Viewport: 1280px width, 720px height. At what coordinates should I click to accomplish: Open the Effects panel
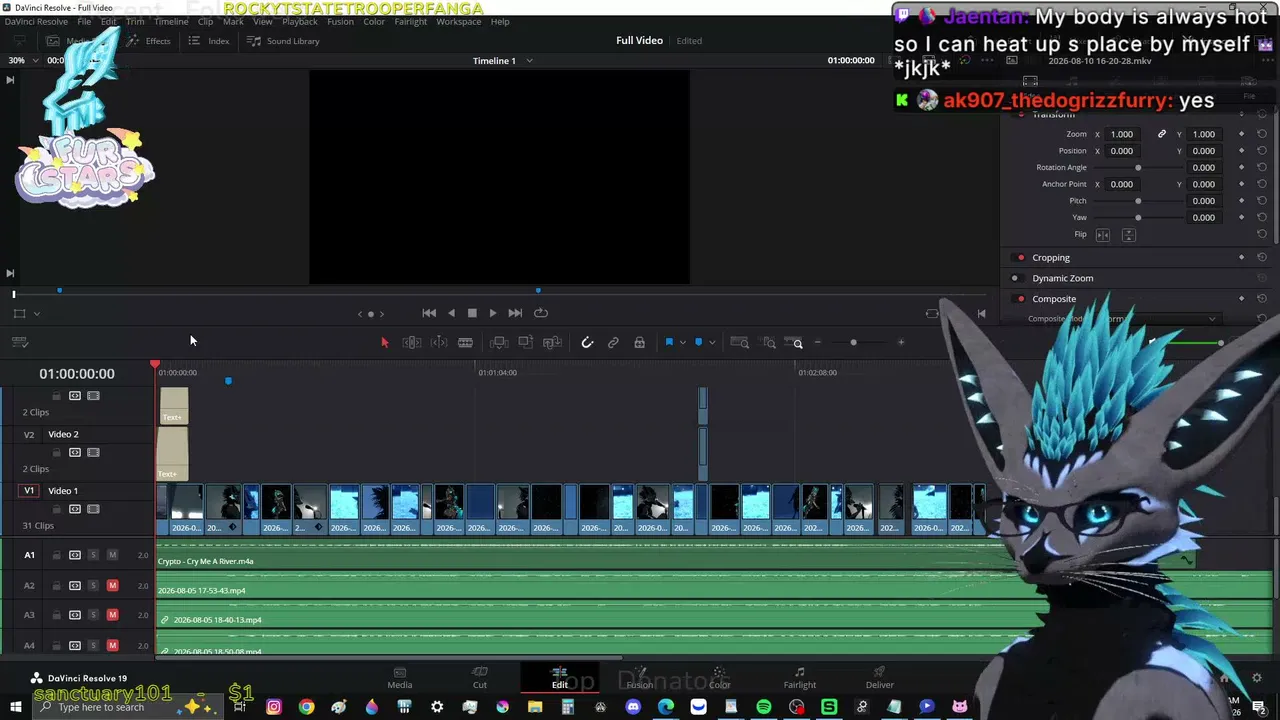tap(150, 41)
